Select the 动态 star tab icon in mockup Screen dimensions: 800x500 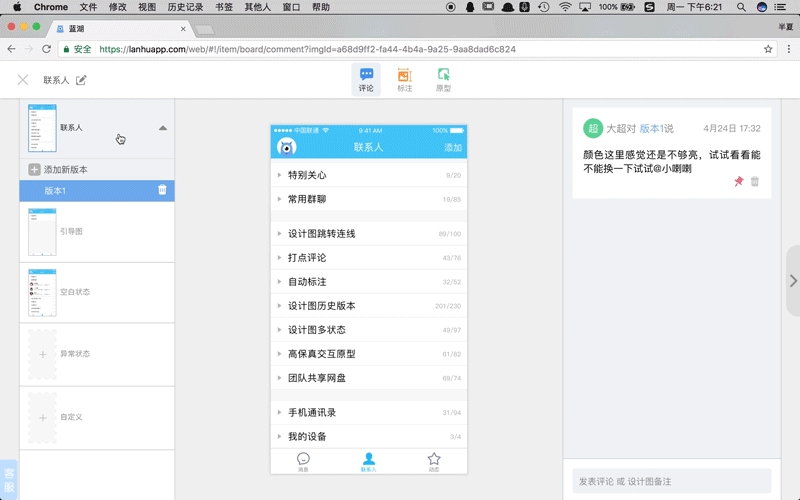[x=434, y=461]
